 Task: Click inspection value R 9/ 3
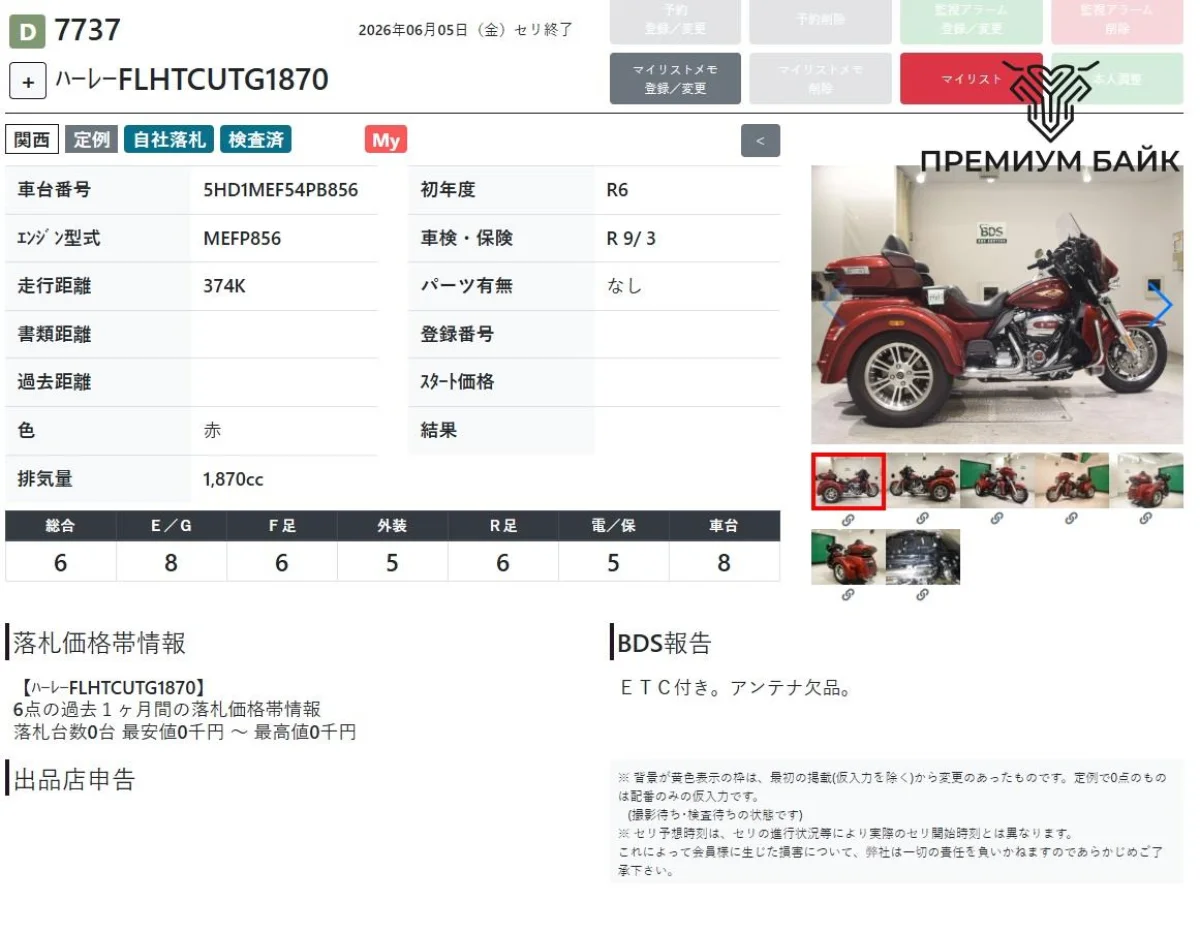[631, 238]
